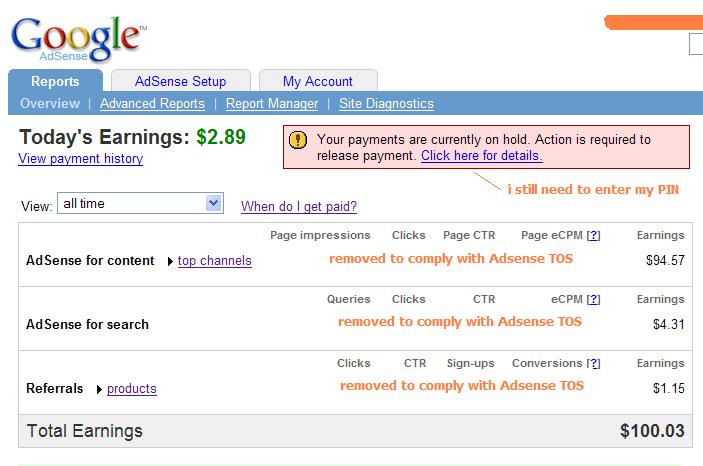Open the Reports tab
Viewport: 703px width, 466px height.
pyautogui.click(x=55, y=81)
